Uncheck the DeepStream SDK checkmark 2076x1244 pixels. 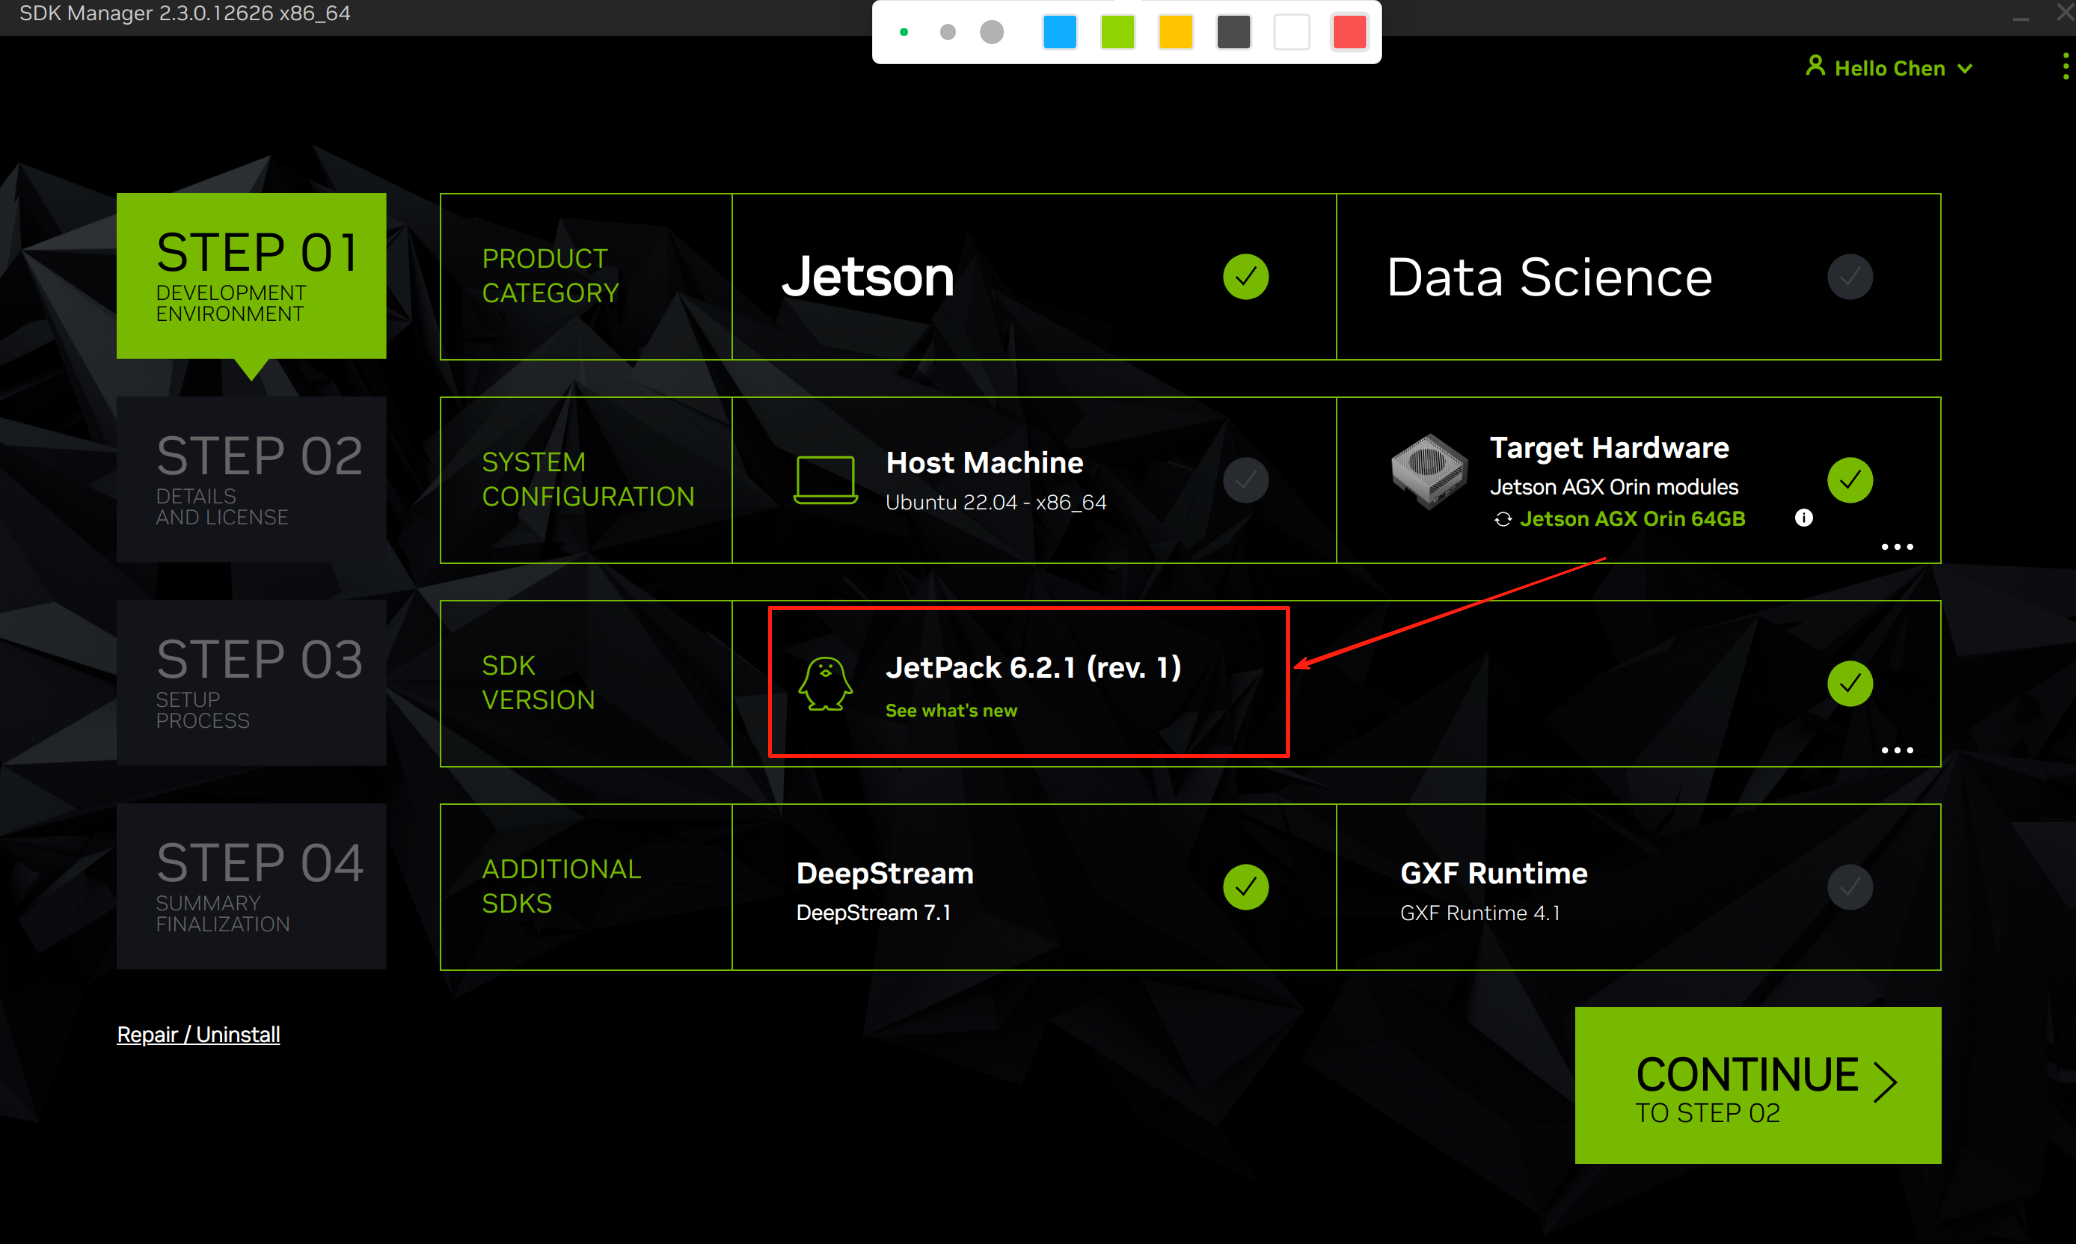[1246, 887]
